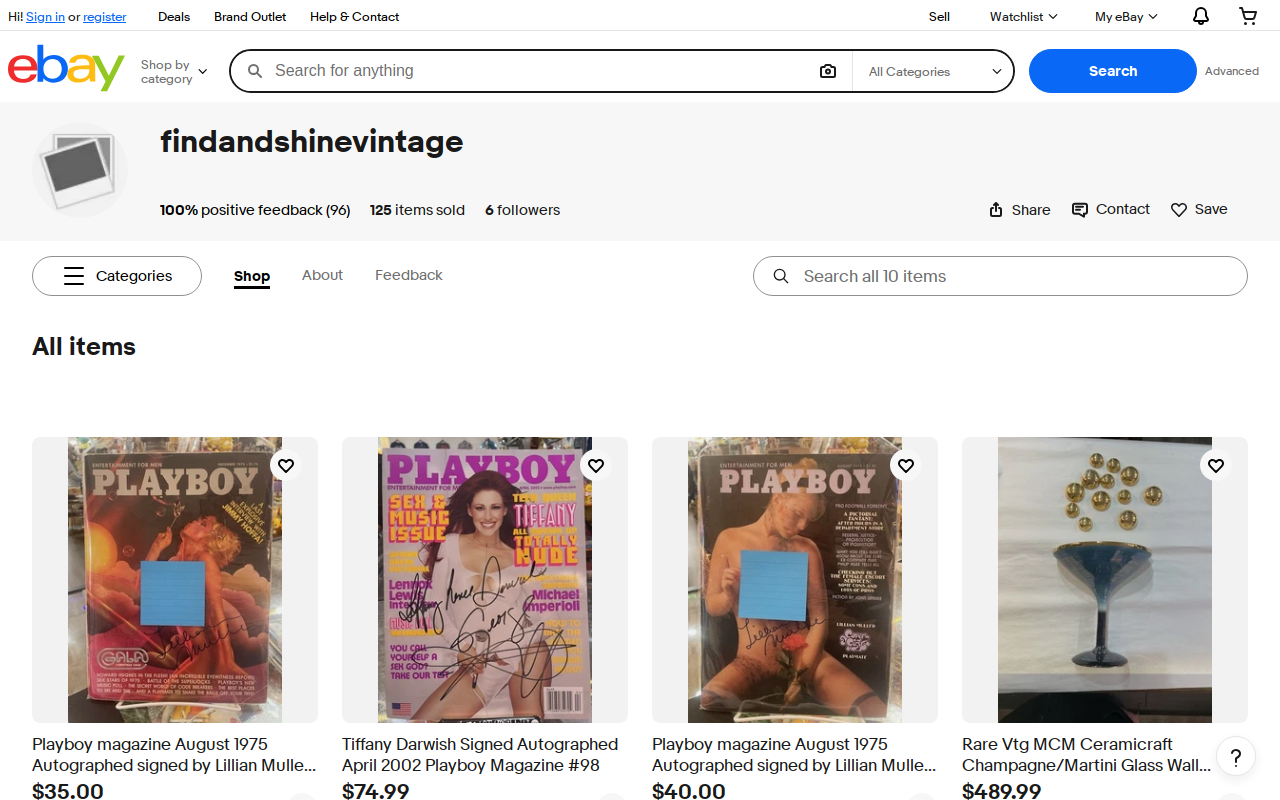Click the 125 items sold text
The width and height of the screenshot is (1280, 800).
(x=417, y=210)
